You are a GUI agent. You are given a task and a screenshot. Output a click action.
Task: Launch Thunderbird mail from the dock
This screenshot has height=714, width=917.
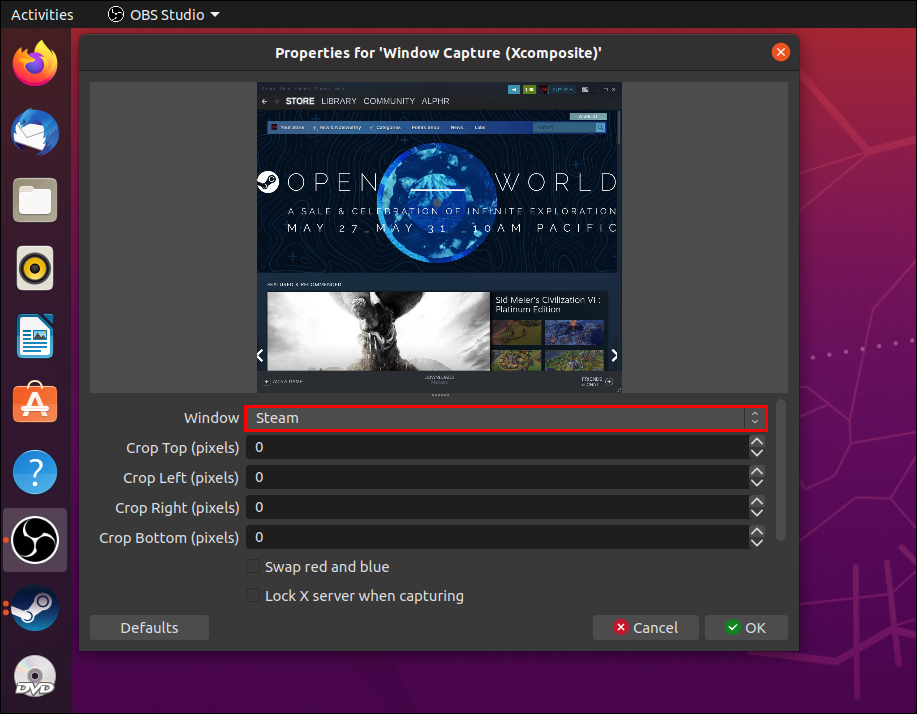pos(36,133)
